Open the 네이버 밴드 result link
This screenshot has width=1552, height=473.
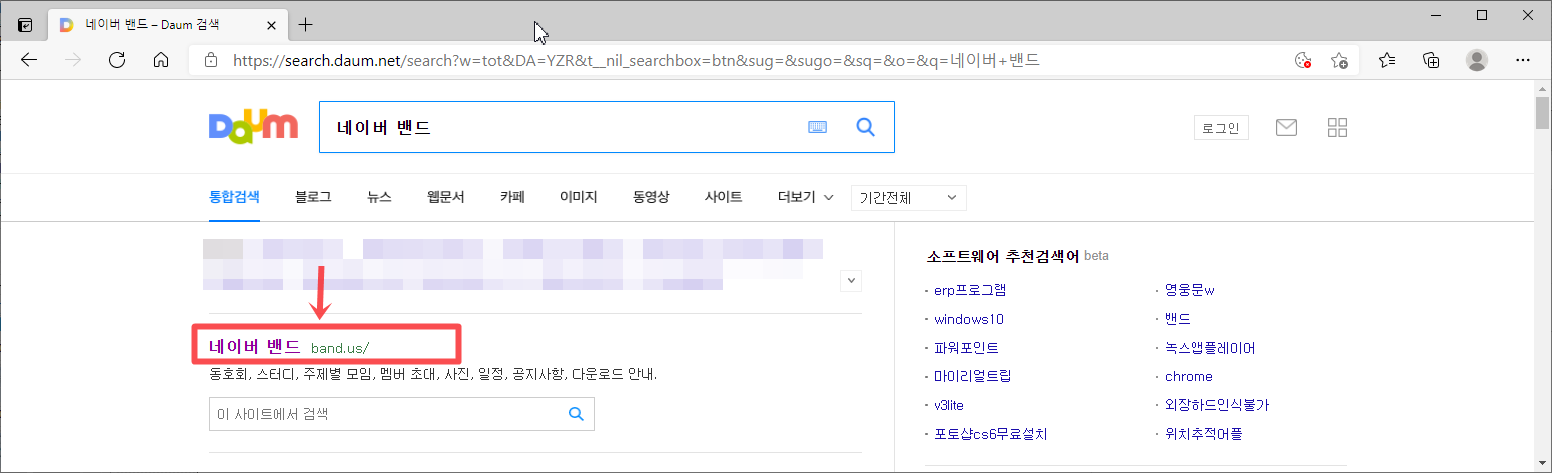tap(254, 346)
